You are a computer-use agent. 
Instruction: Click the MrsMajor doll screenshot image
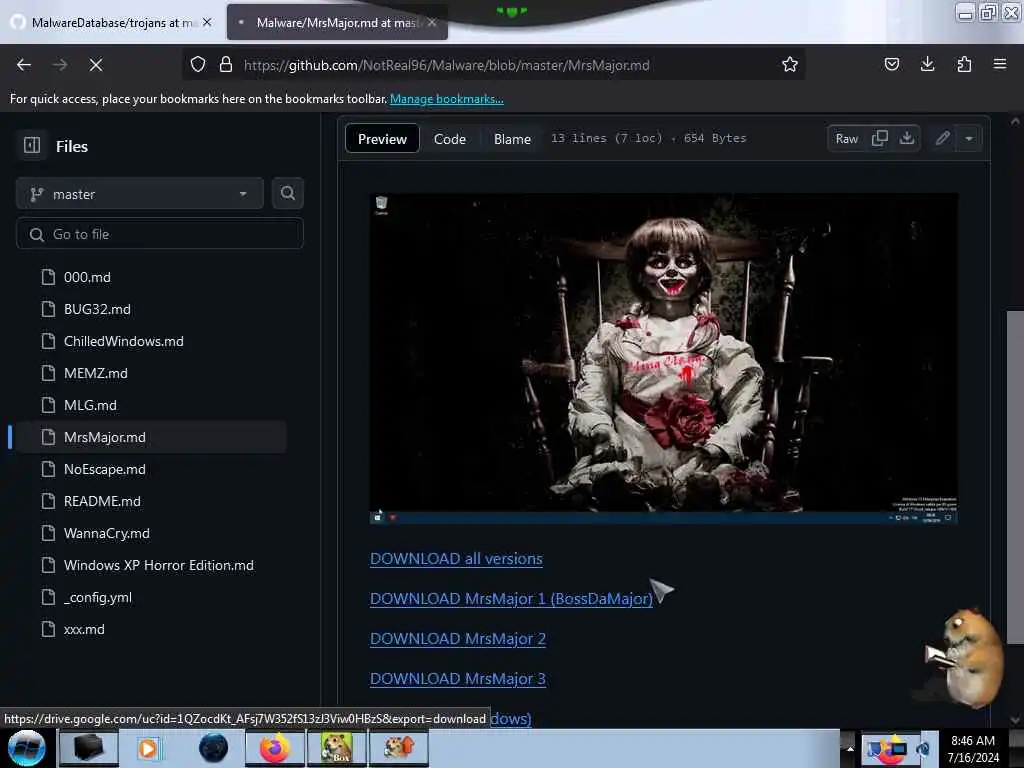point(664,359)
